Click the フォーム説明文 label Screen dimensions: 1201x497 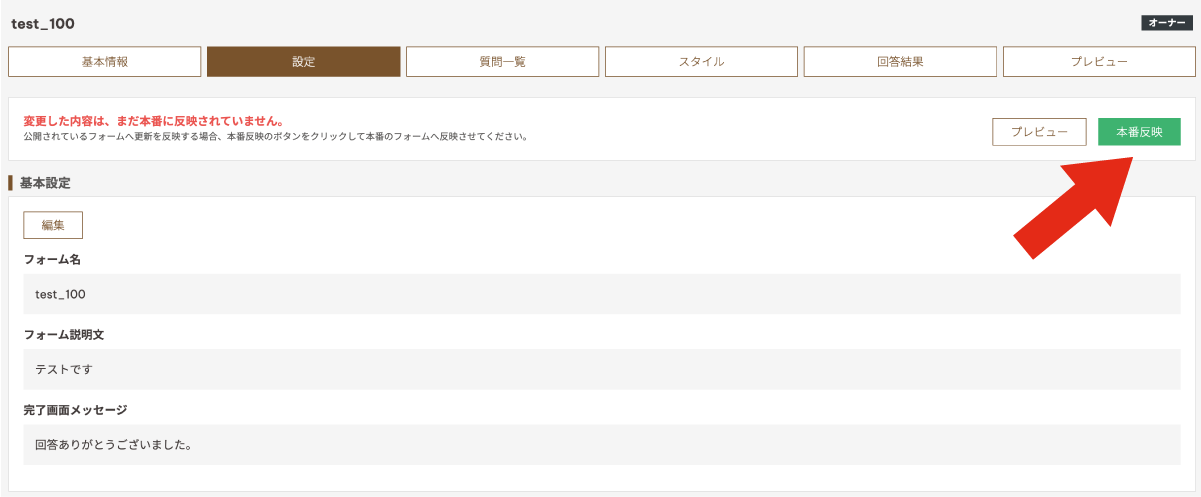pos(64,334)
